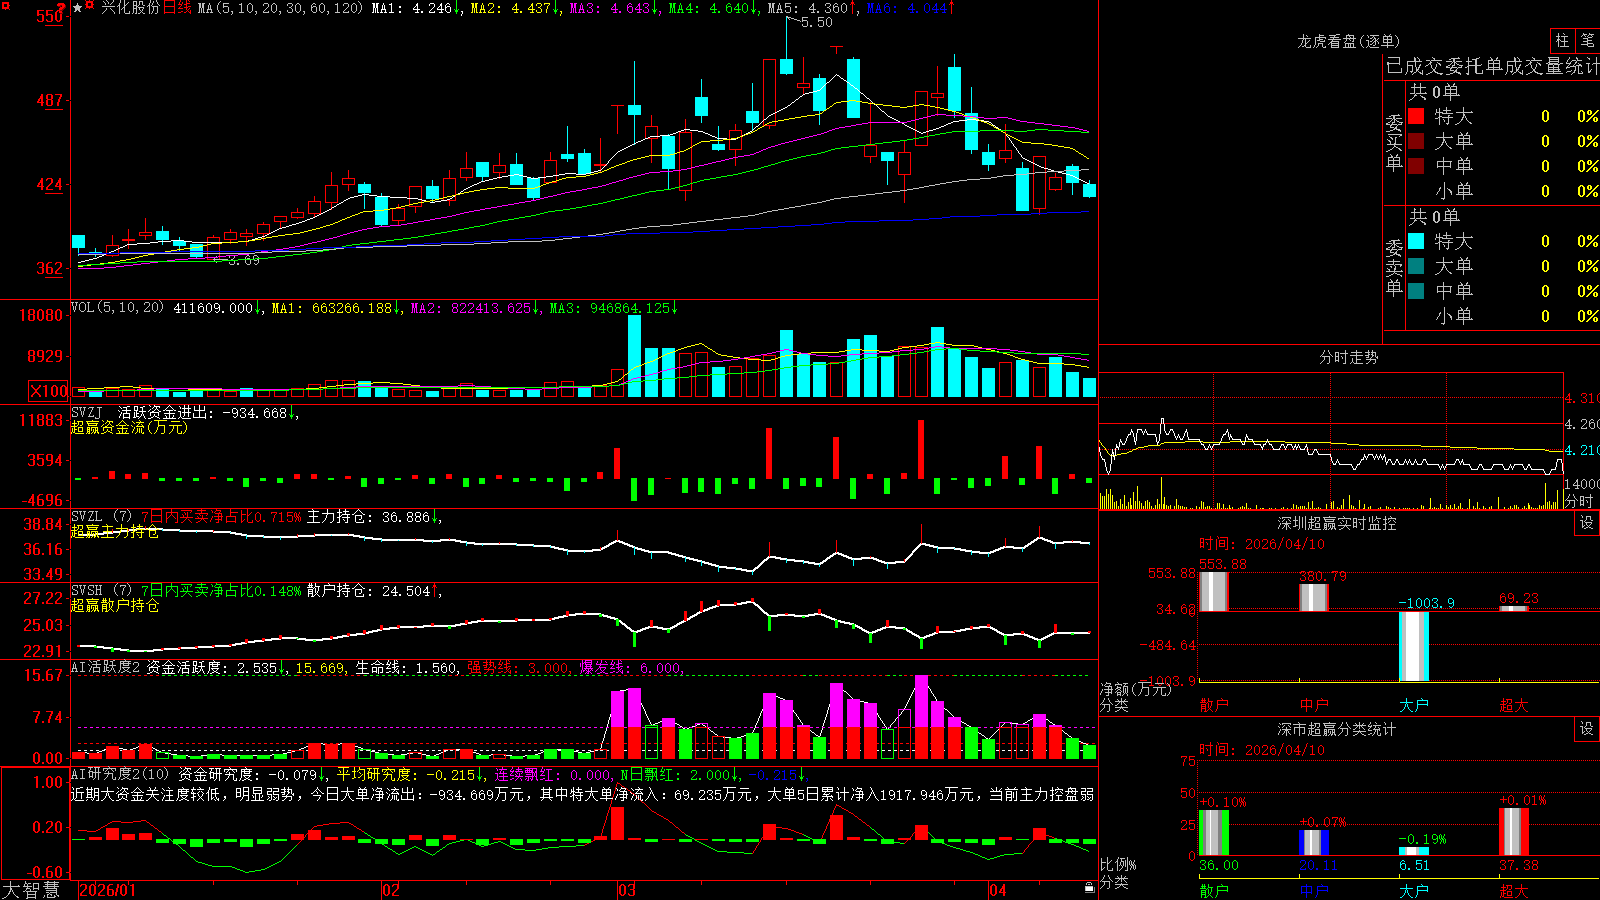Click the MA4: 4.640 value

[x=713, y=8]
